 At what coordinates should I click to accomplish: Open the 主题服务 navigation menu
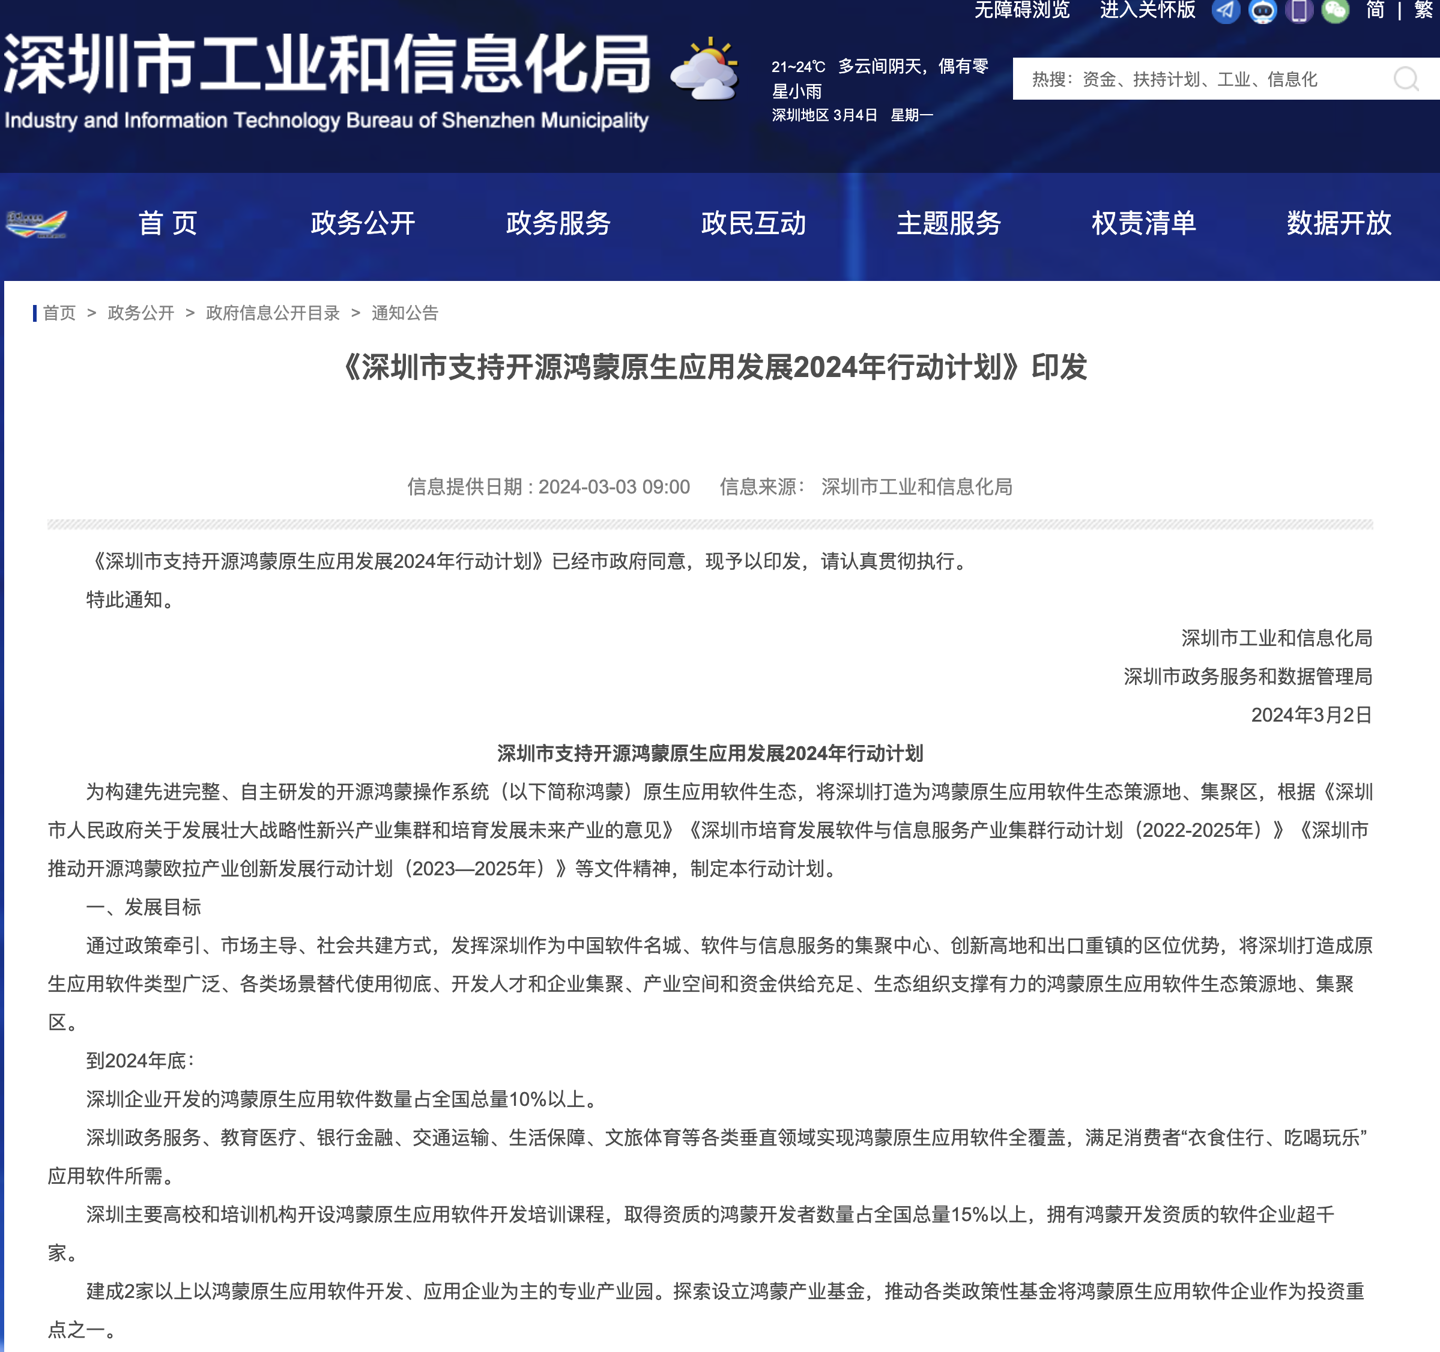(948, 224)
